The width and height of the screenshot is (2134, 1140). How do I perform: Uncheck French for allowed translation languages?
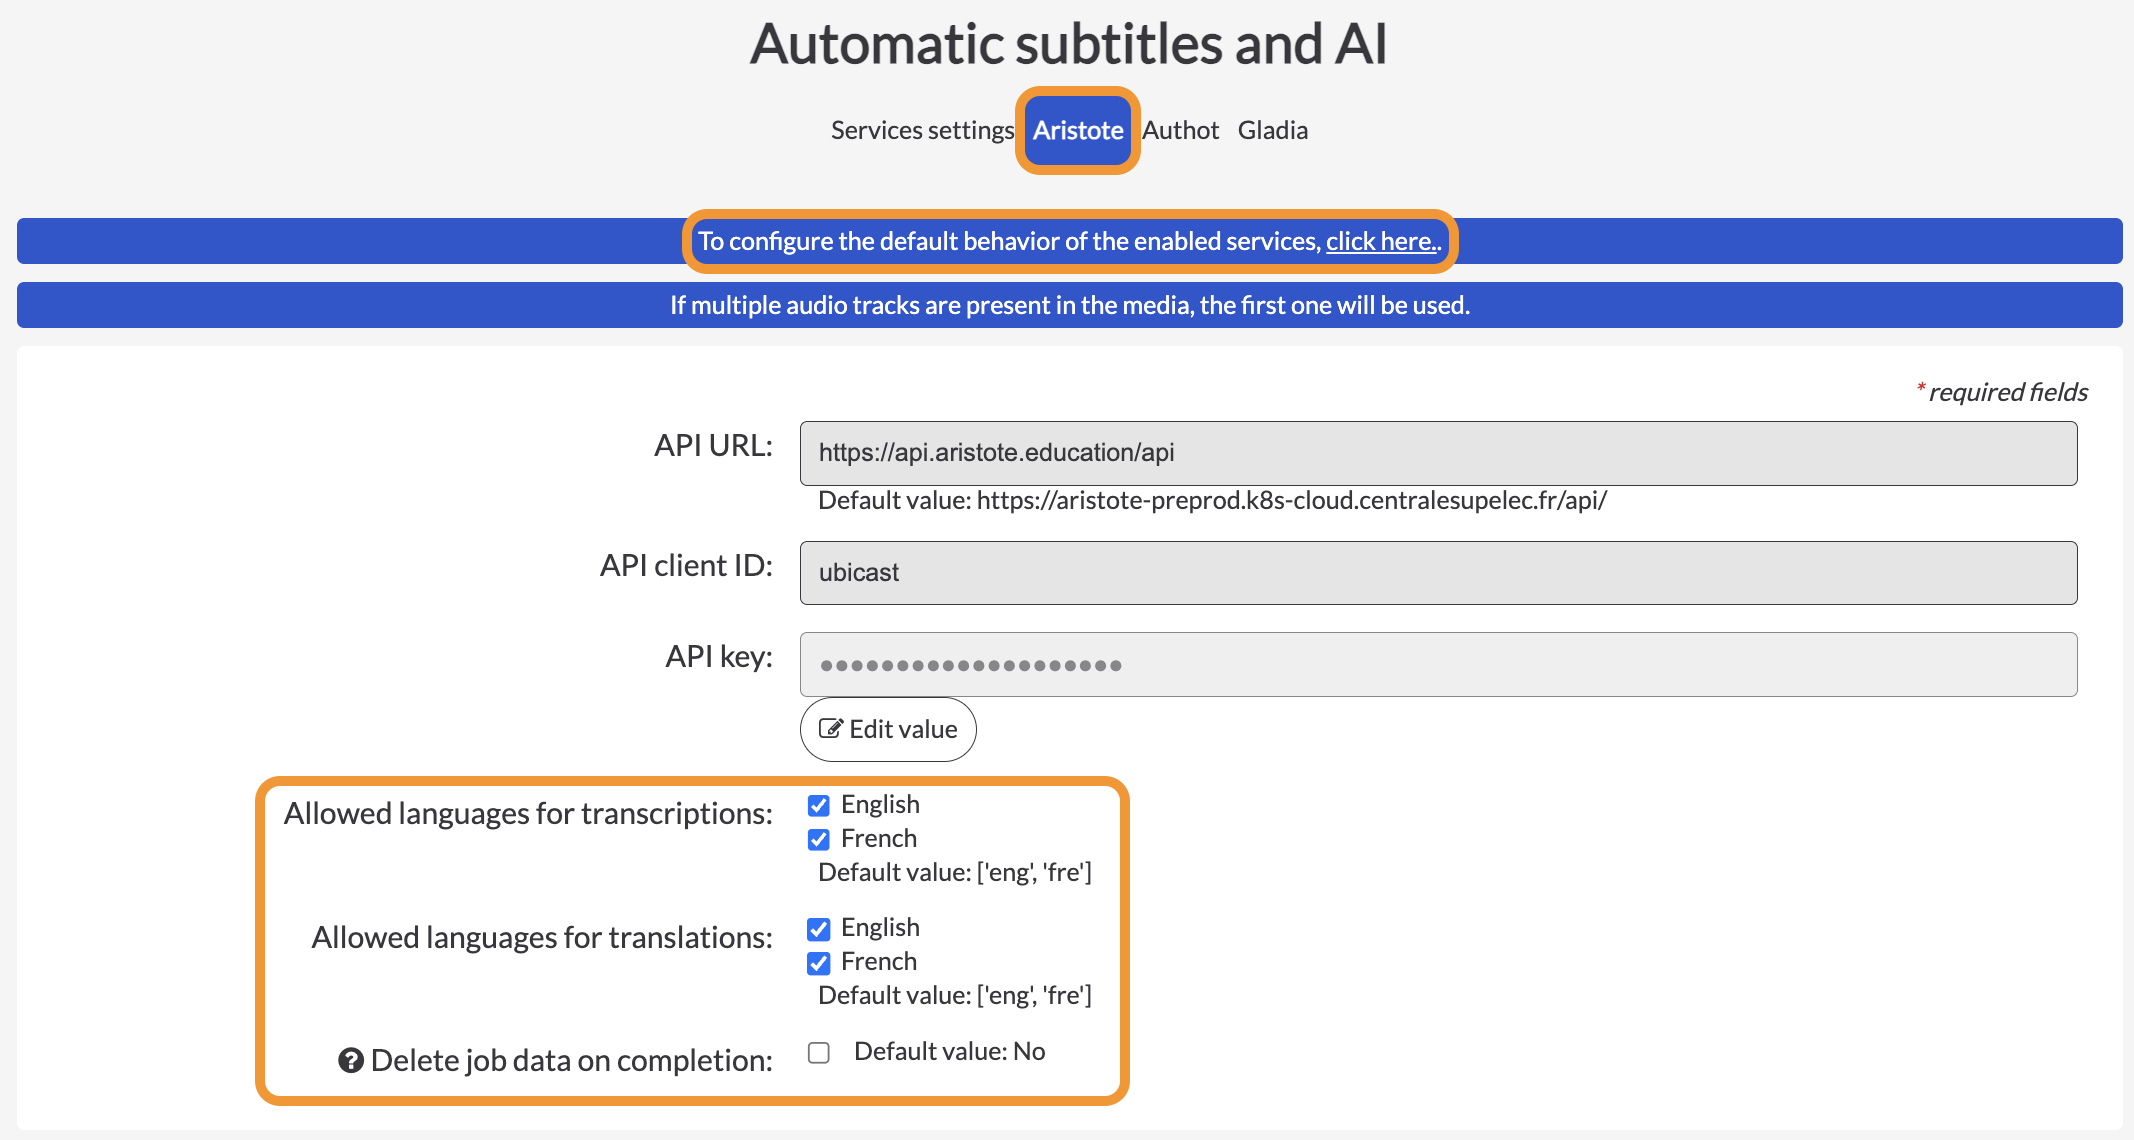click(x=819, y=964)
